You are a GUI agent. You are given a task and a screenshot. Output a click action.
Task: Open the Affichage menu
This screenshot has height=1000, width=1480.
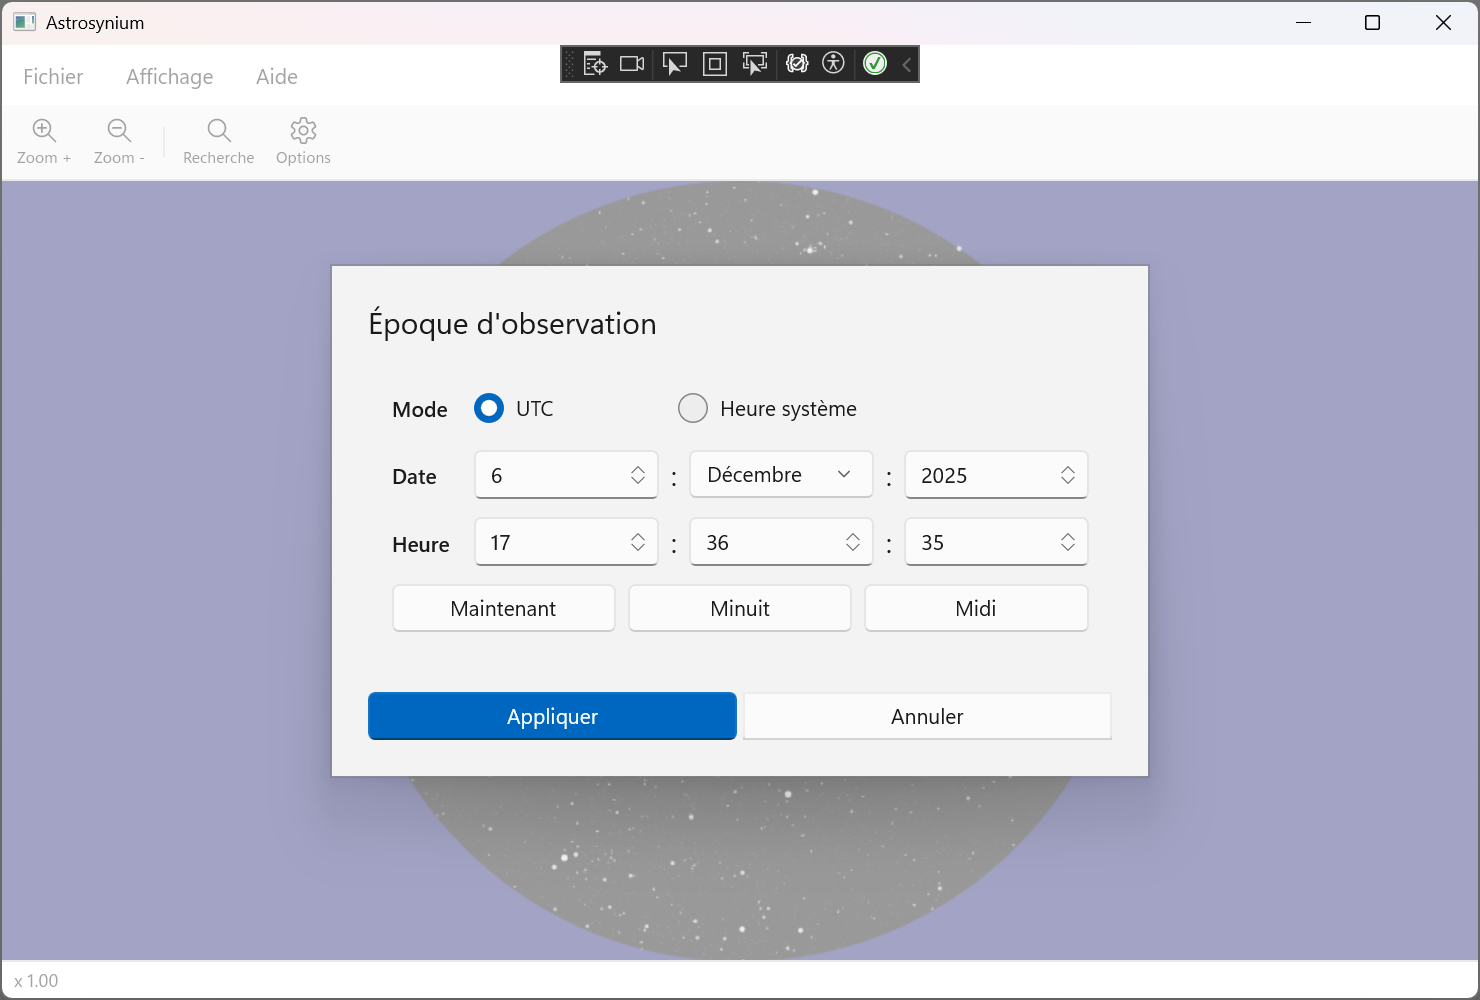[169, 77]
